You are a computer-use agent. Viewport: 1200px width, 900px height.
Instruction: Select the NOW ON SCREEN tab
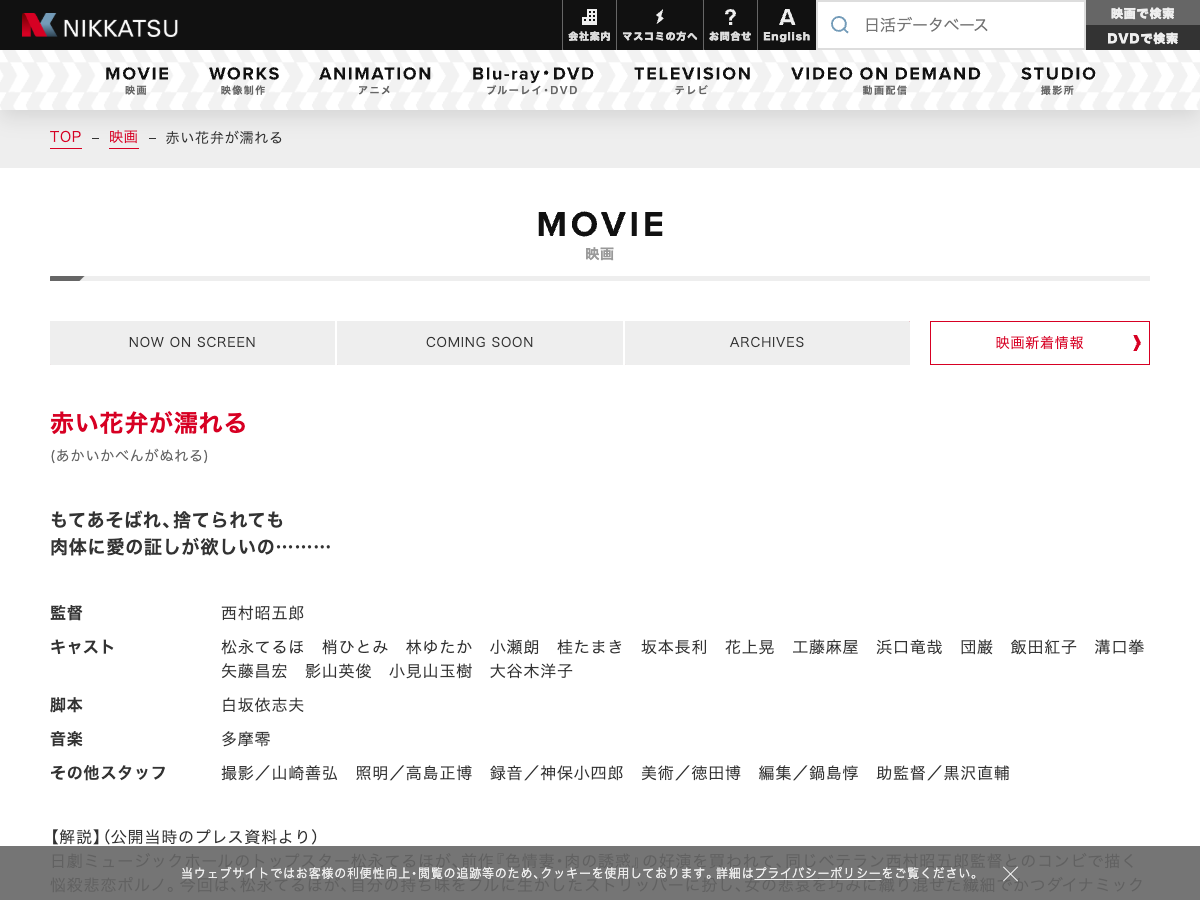coord(192,343)
